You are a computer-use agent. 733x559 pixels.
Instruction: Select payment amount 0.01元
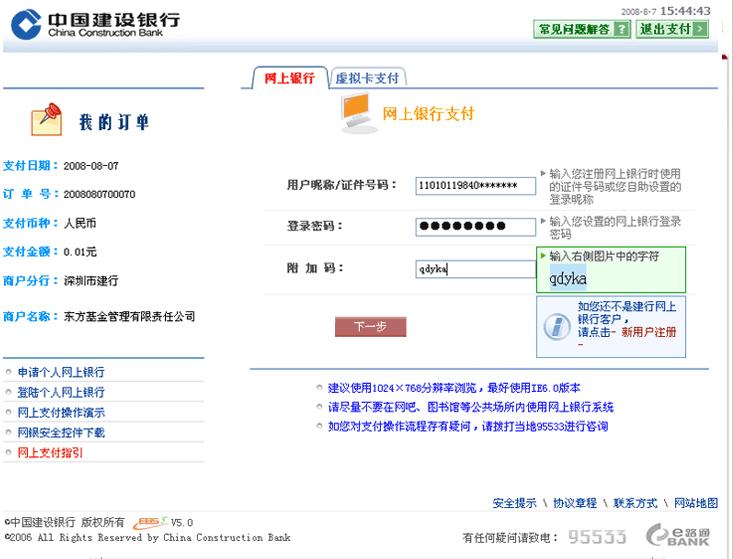pyautogui.click(x=80, y=252)
